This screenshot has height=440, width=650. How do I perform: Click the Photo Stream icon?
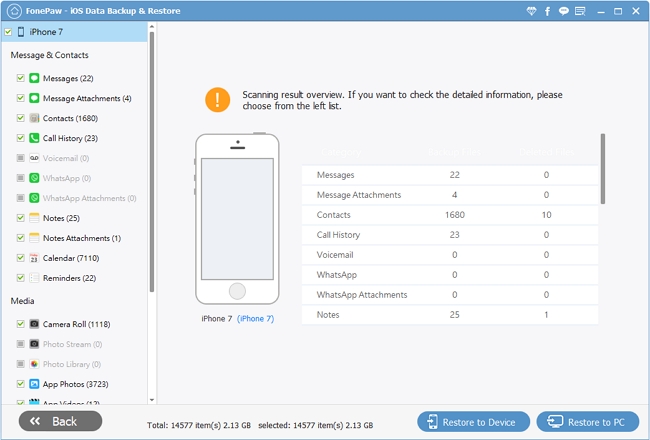(34, 344)
